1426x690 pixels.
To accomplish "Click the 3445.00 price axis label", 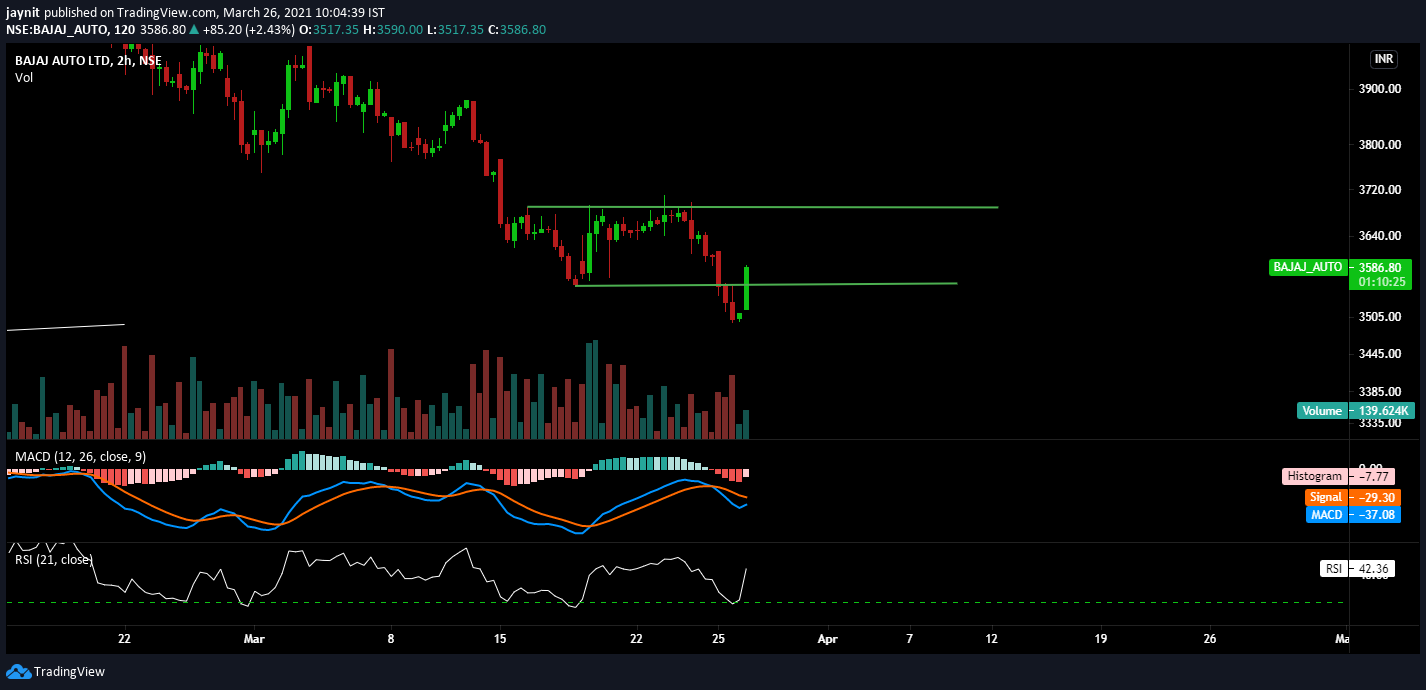I will pos(1381,354).
